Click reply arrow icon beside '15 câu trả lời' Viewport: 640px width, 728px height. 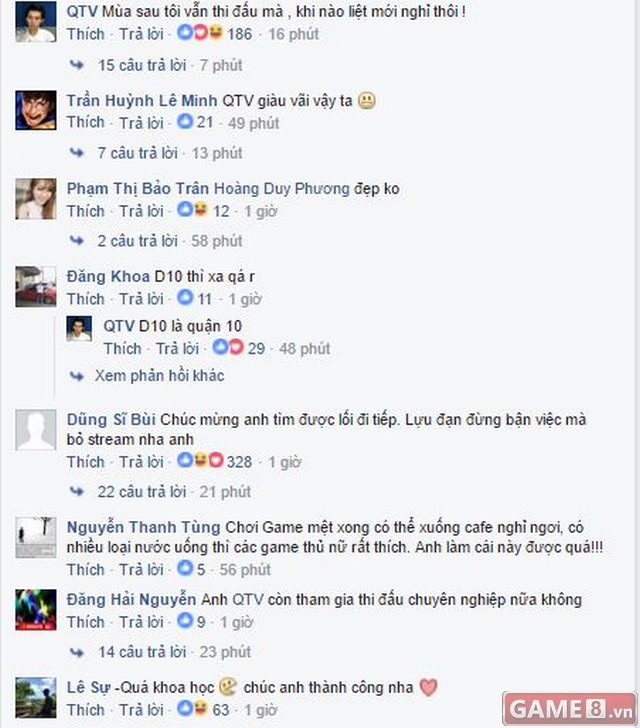pos(77,65)
